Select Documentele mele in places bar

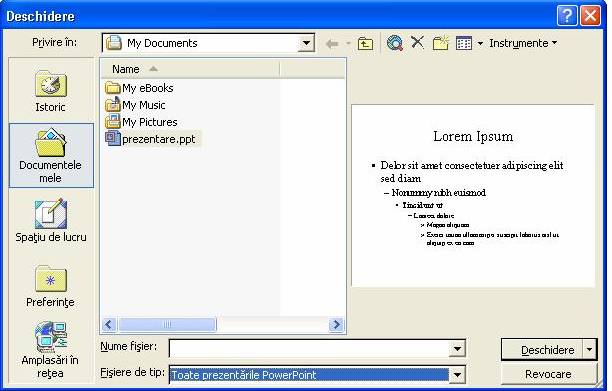click(51, 156)
